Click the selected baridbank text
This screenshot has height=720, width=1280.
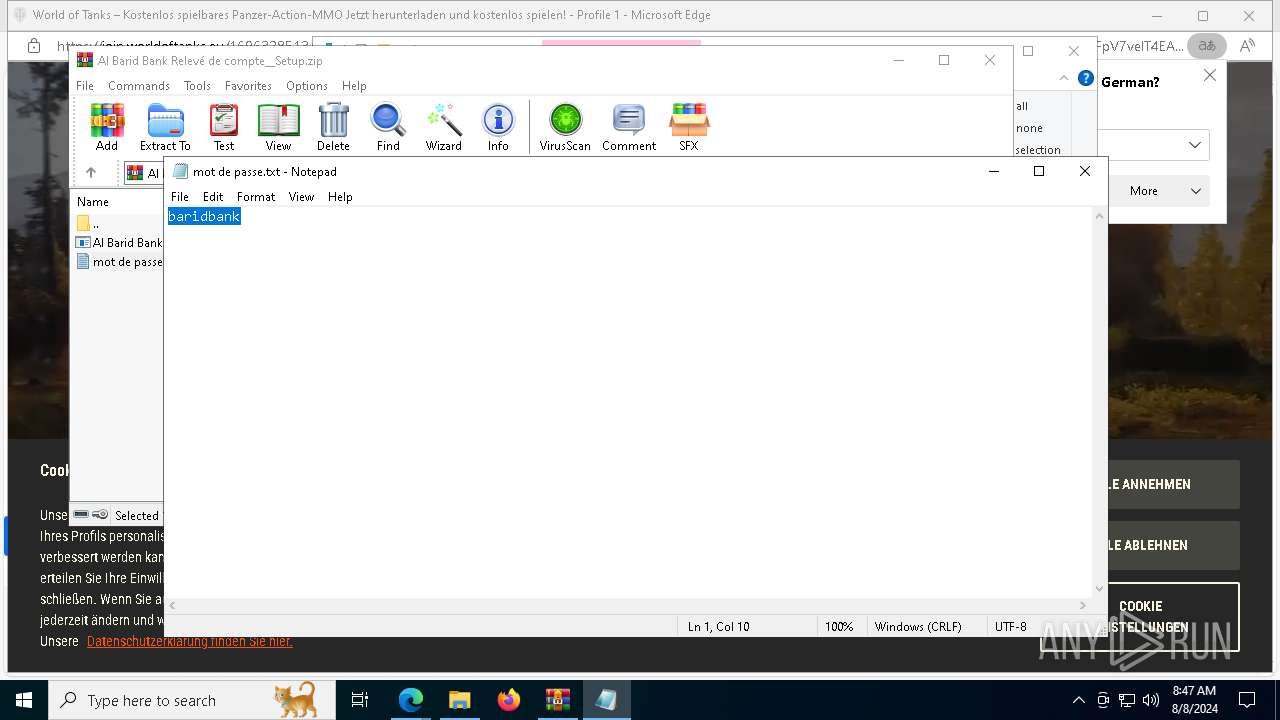[x=204, y=216]
